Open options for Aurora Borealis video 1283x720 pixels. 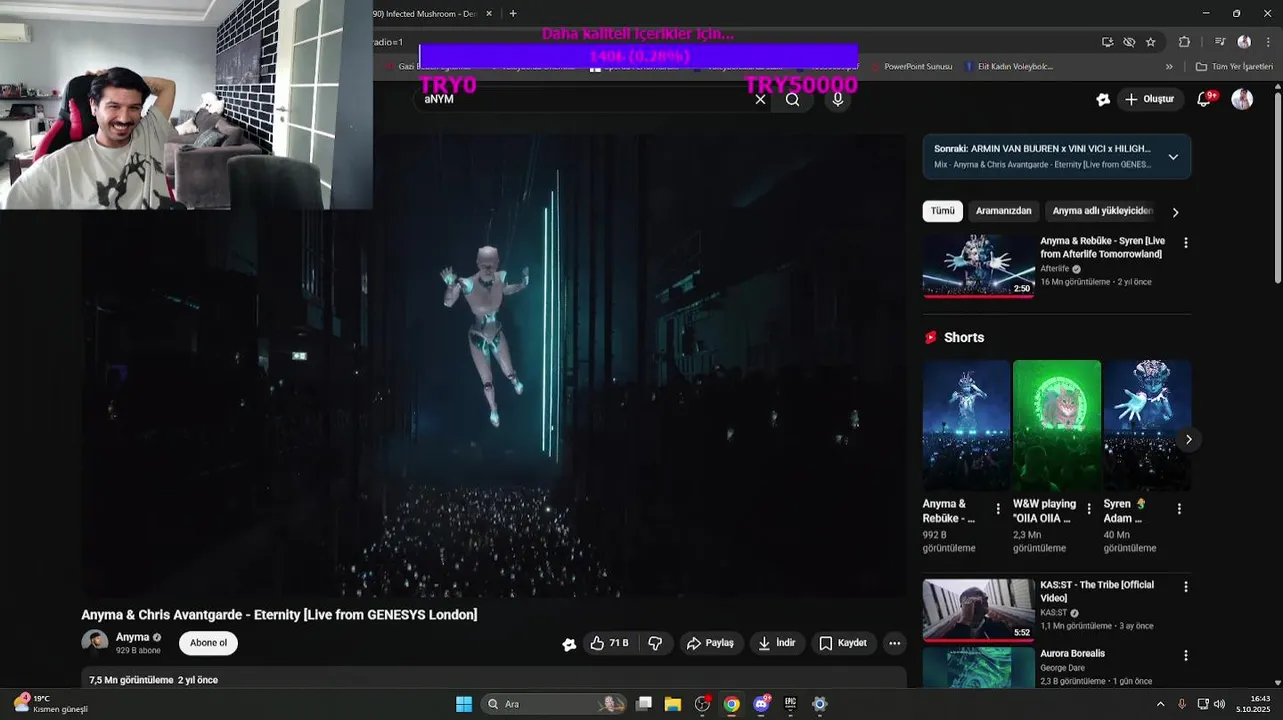[x=1186, y=655]
